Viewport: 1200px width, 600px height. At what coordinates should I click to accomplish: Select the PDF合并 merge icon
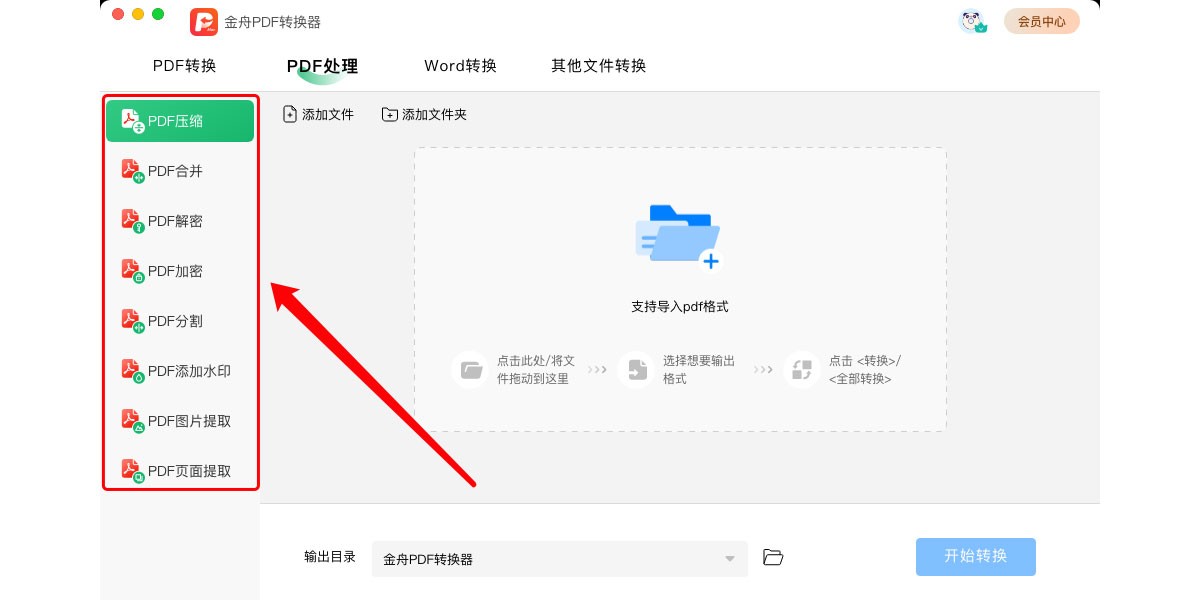132,171
